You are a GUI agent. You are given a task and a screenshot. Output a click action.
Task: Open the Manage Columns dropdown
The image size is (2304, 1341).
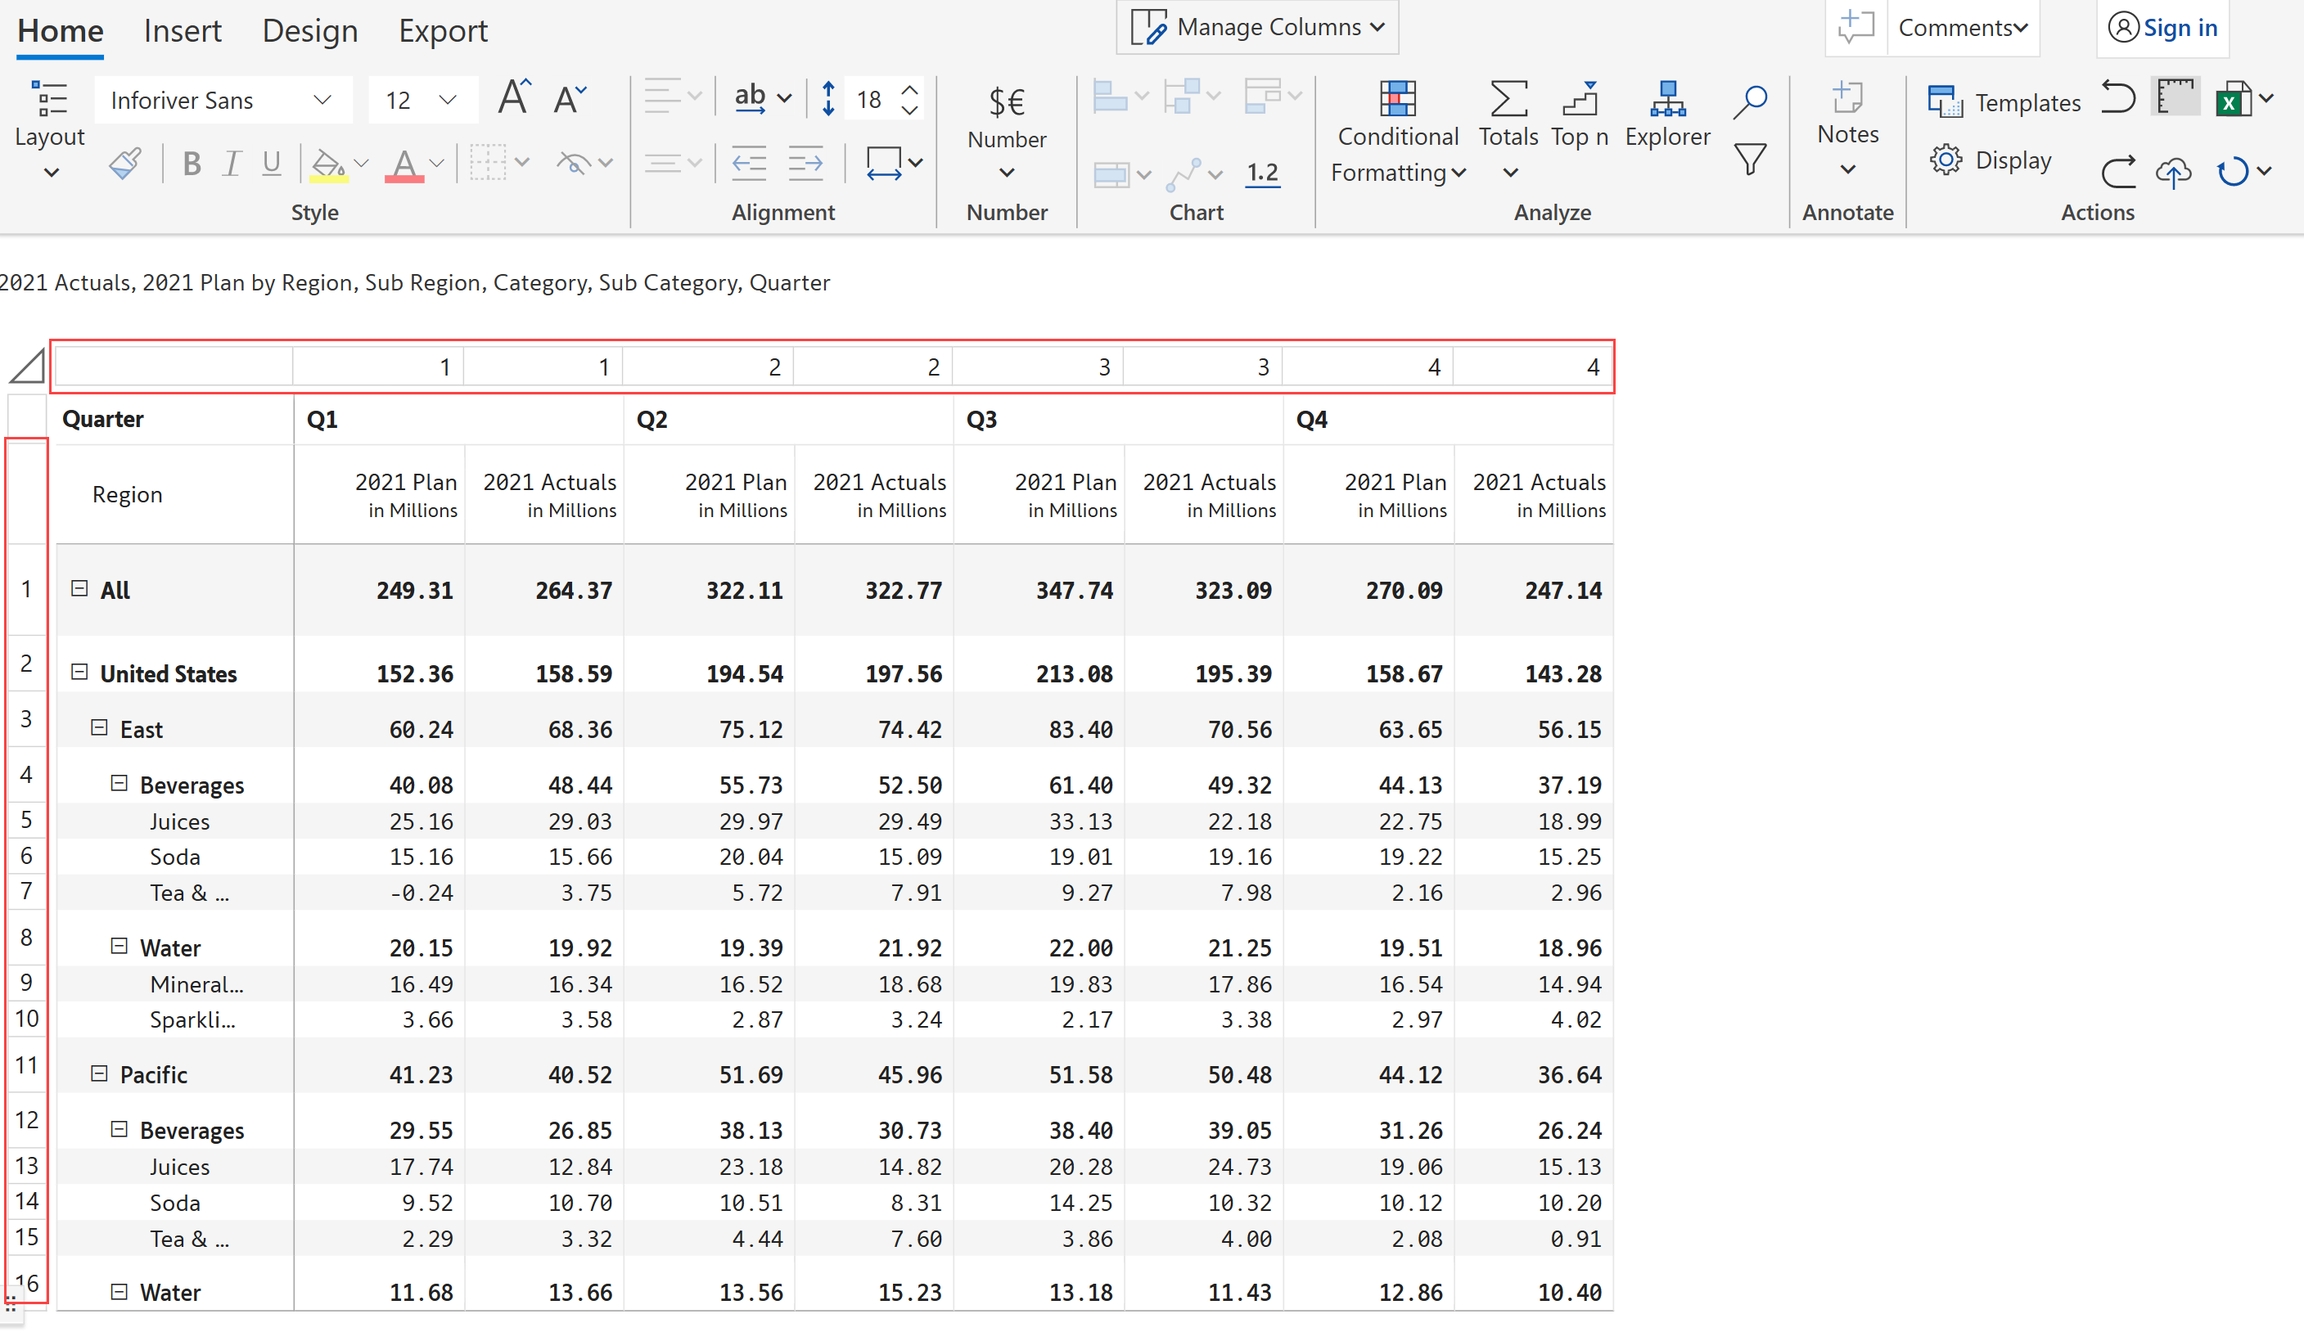click(x=1257, y=27)
